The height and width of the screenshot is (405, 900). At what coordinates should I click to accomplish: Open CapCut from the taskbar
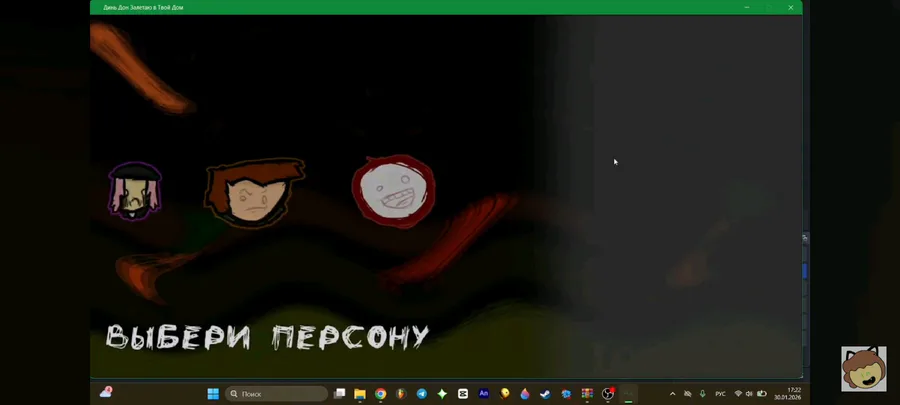pos(463,394)
